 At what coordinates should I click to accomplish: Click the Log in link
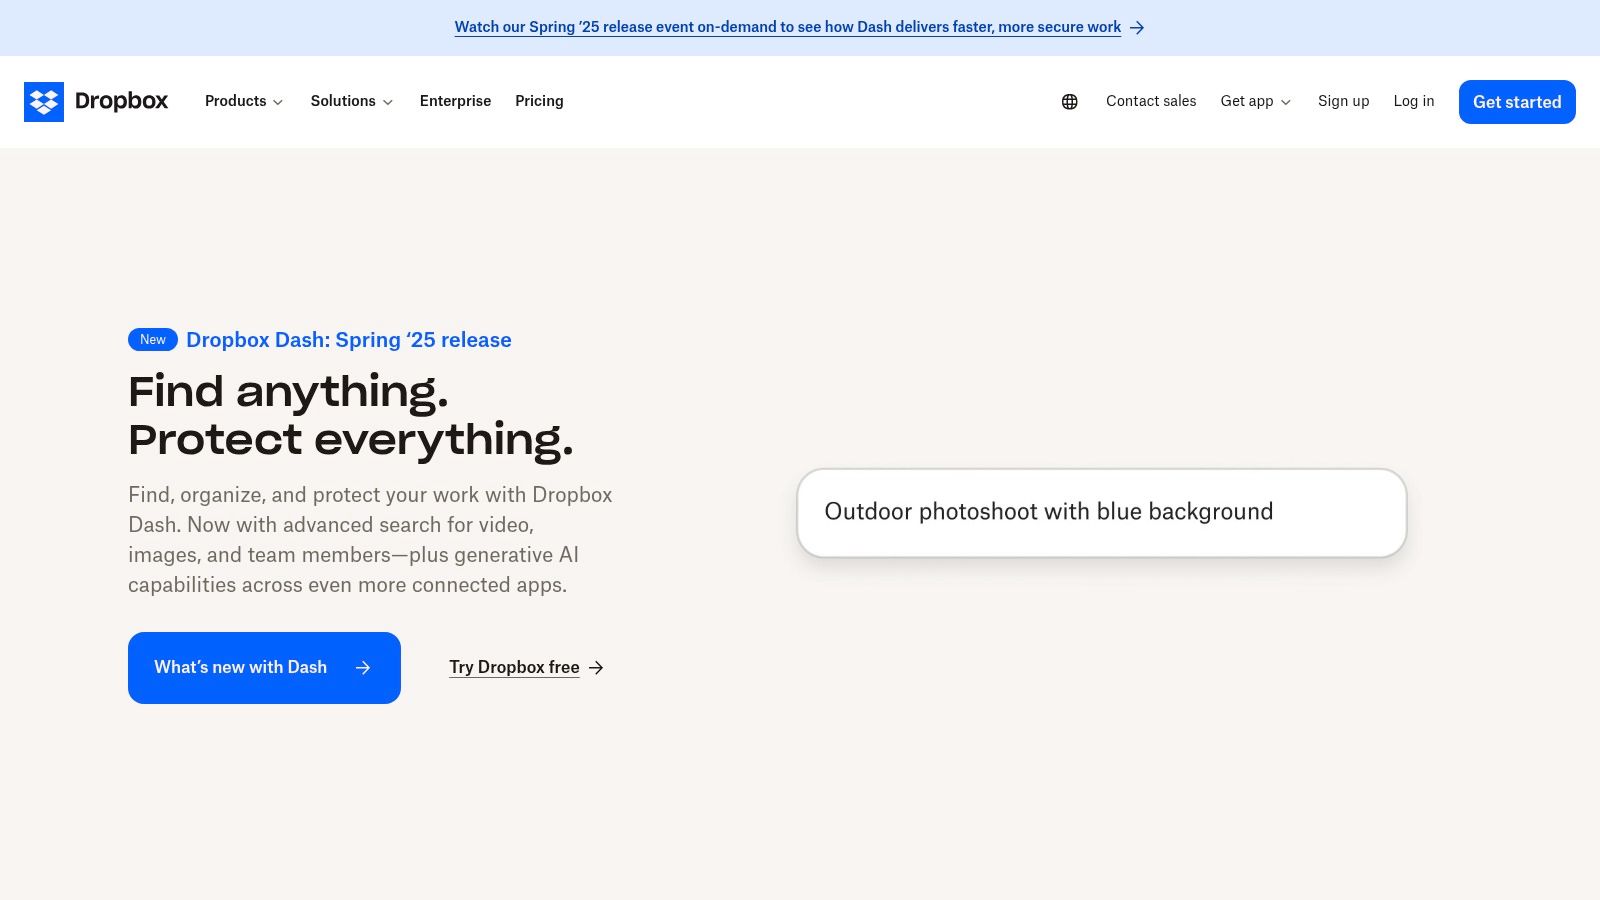[x=1414, y=101]
